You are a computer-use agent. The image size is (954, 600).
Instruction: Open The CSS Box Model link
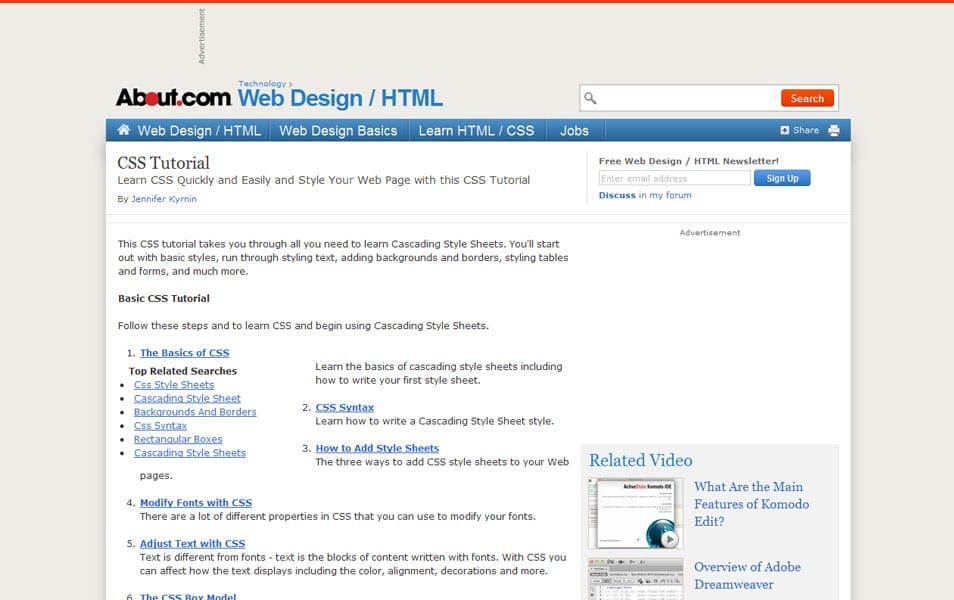click(x=188, y=596)
